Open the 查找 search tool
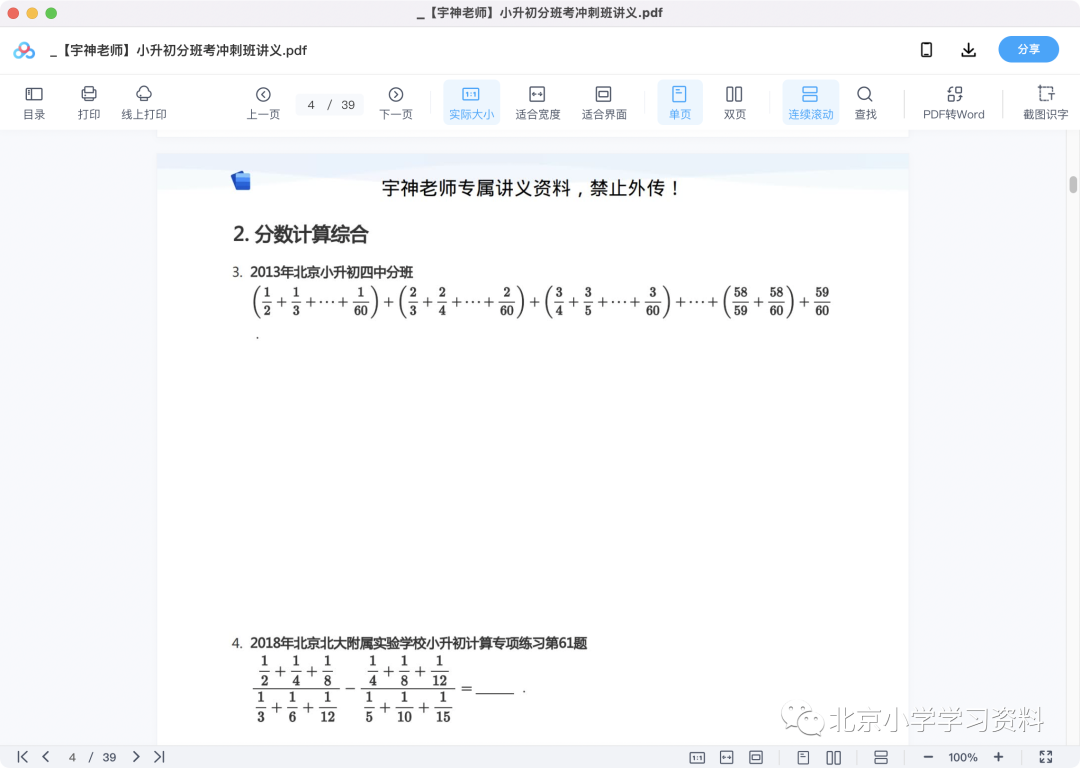This screenshot has height=768, width=1080. [865, 103]
